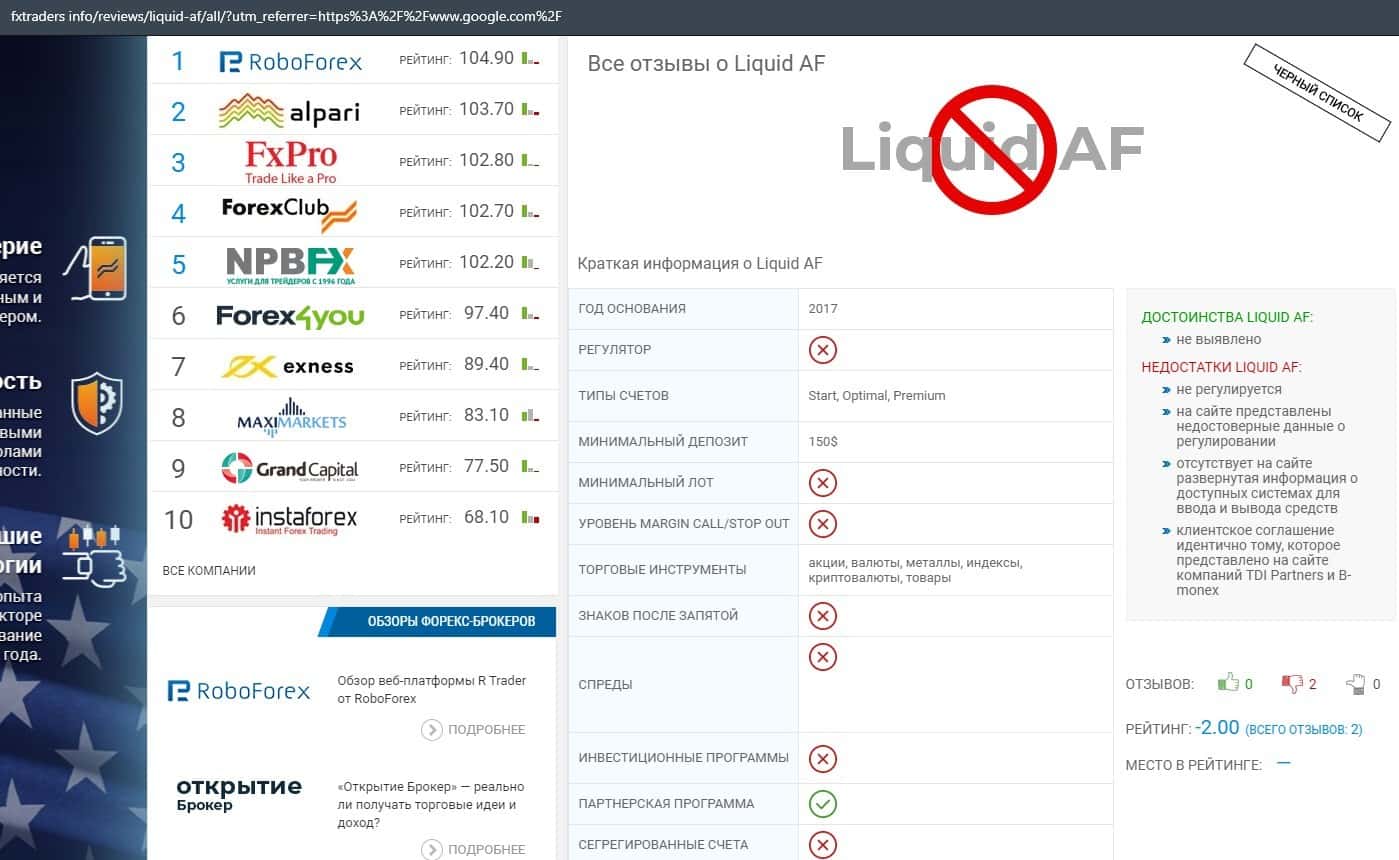This screenshot has height=860, width=1399.
Task: Open the RoboForex logo in rating list
Action: [x=290, y=62]
